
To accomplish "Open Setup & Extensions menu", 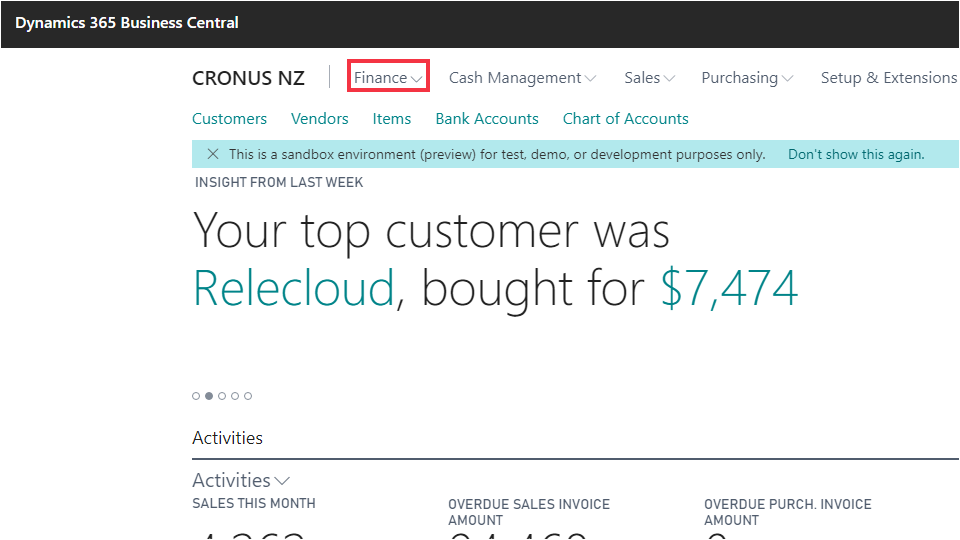I will (x=889, y=78).
